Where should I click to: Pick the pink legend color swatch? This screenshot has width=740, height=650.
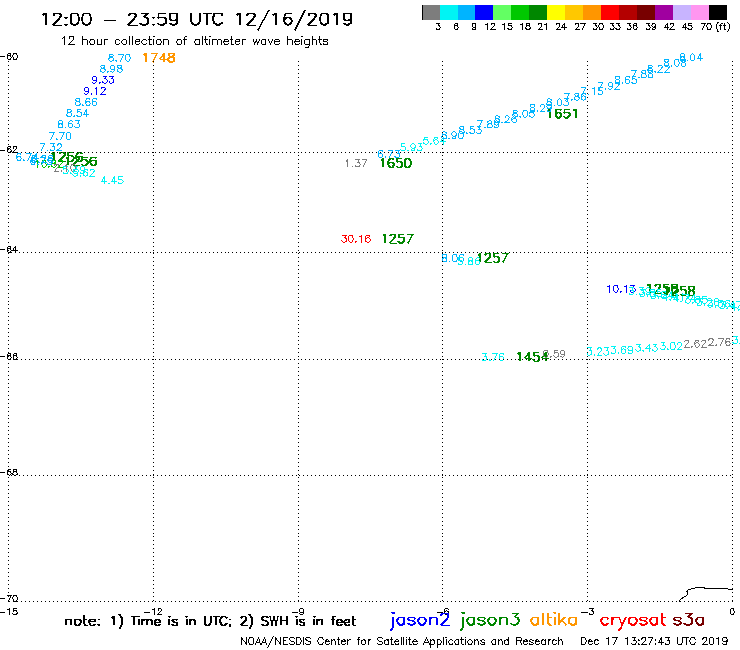pyautogui.click(x=699, y=12)
